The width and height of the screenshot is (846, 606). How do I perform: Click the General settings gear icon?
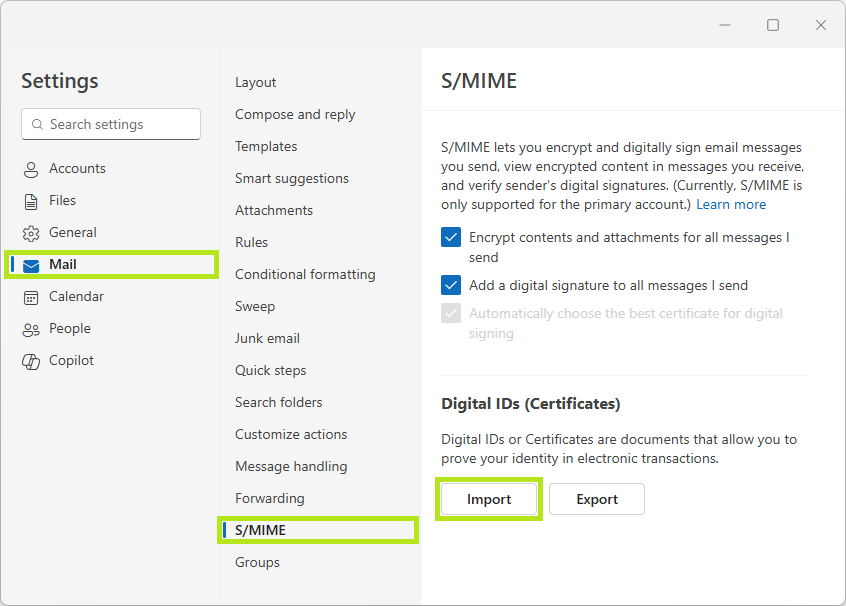[x=31, y=232]
